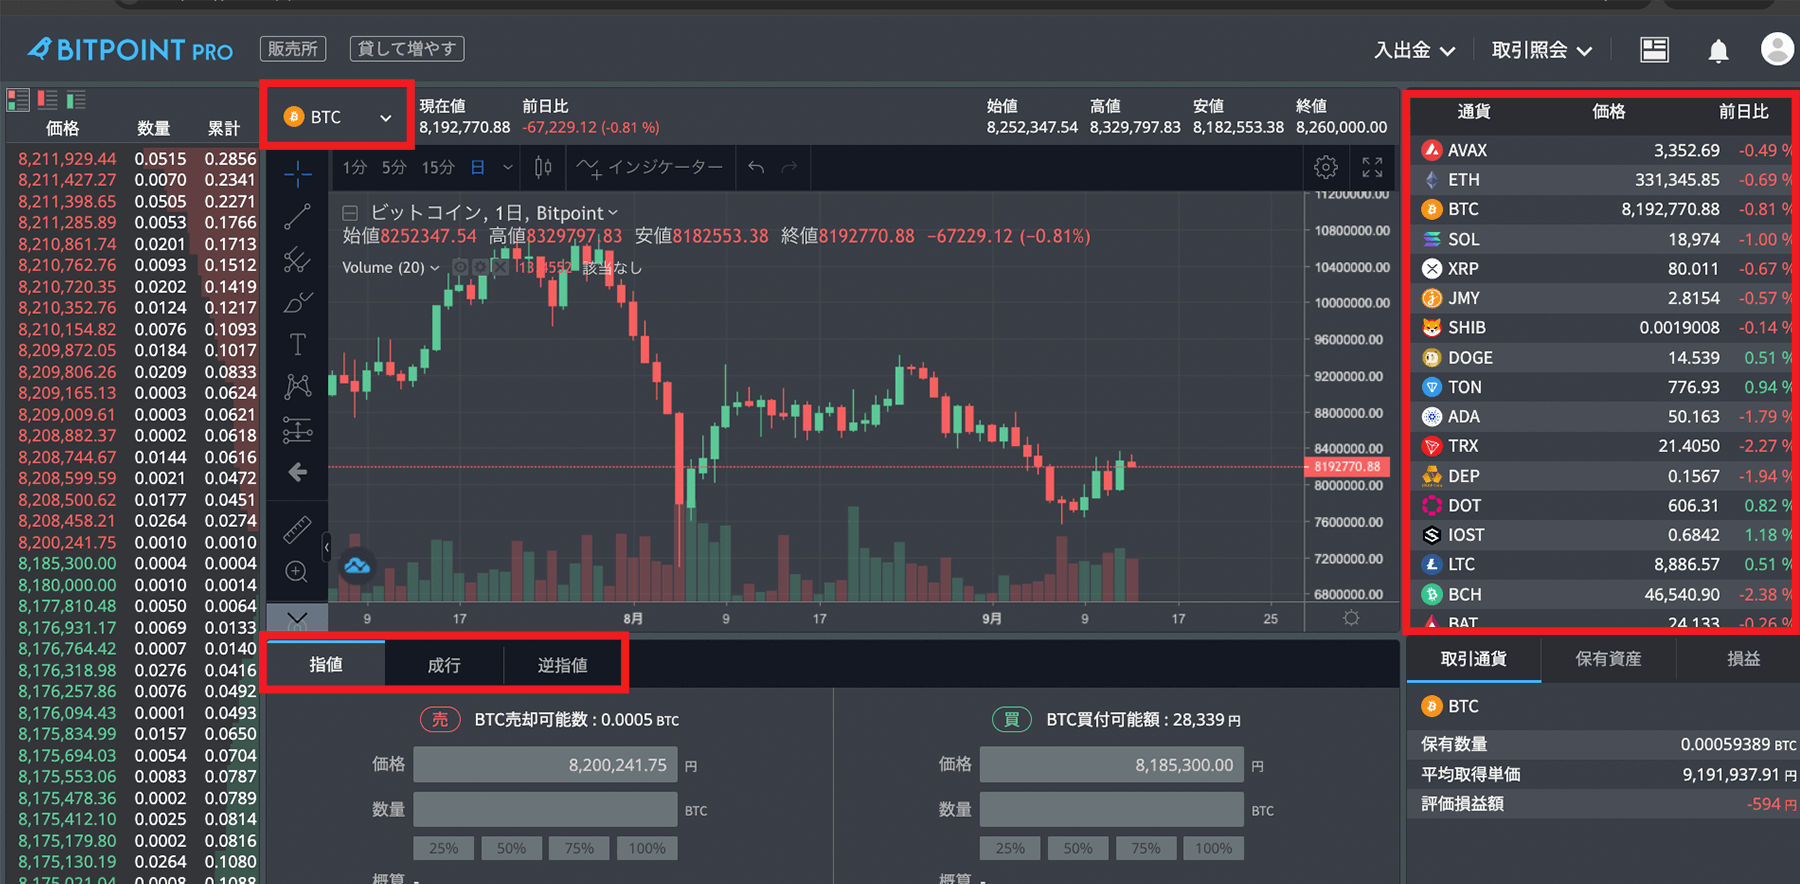Click the 貸して増やす button

[406, 49]
